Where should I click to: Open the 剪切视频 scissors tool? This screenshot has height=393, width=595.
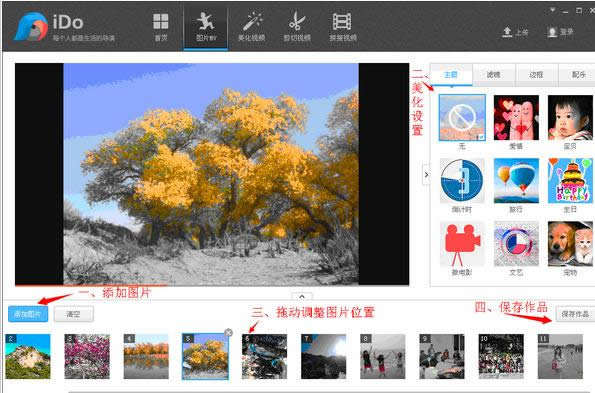tap(297, 21)
